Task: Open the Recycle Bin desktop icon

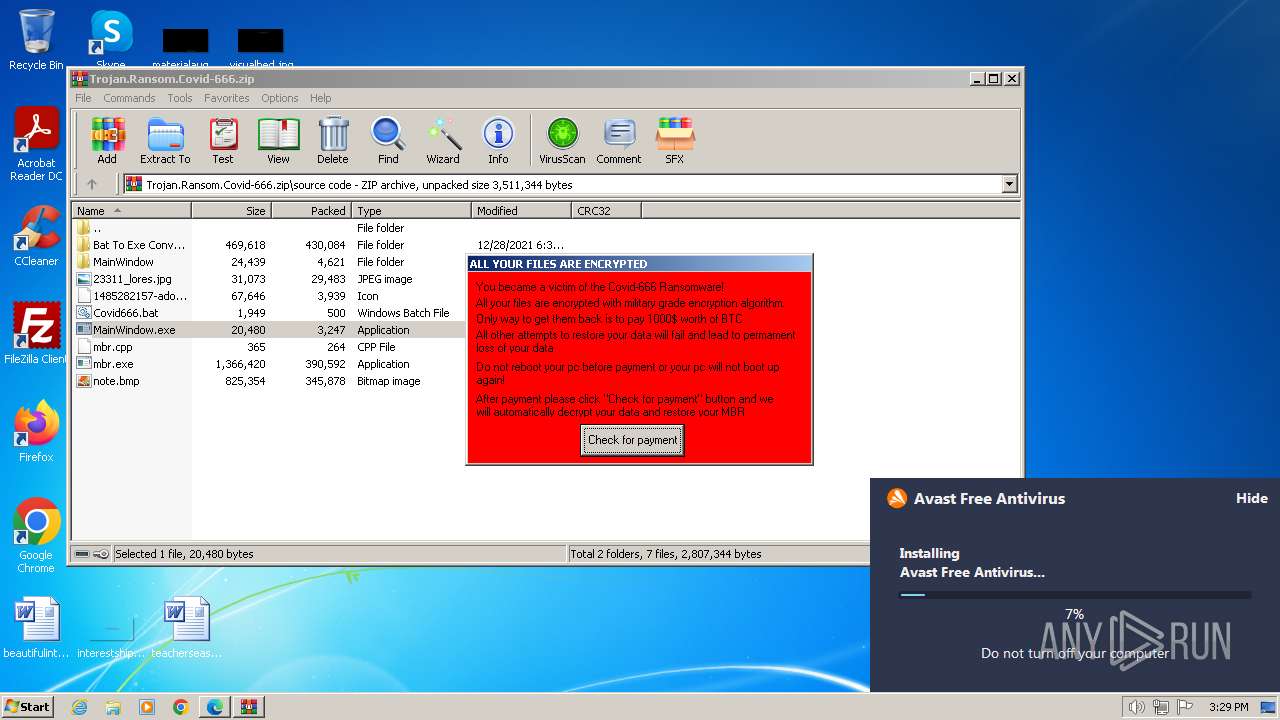Action: pyautogui.click(x=36, y=40)
